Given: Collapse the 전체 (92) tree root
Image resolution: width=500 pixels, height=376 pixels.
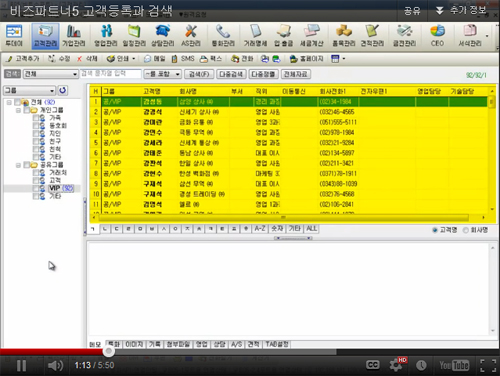Looking at the screenshot, I should [x=9, y=102].
